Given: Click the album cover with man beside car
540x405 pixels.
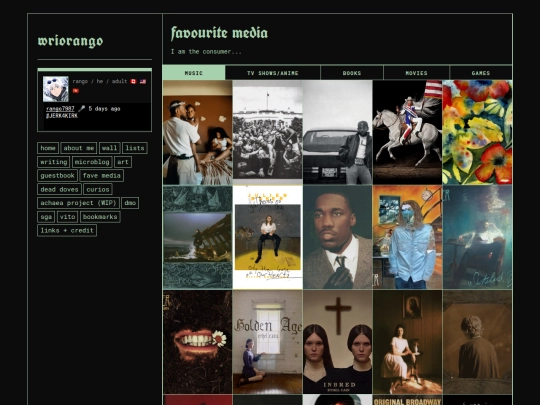Looking at the screenshot, I should pos(338,132).
